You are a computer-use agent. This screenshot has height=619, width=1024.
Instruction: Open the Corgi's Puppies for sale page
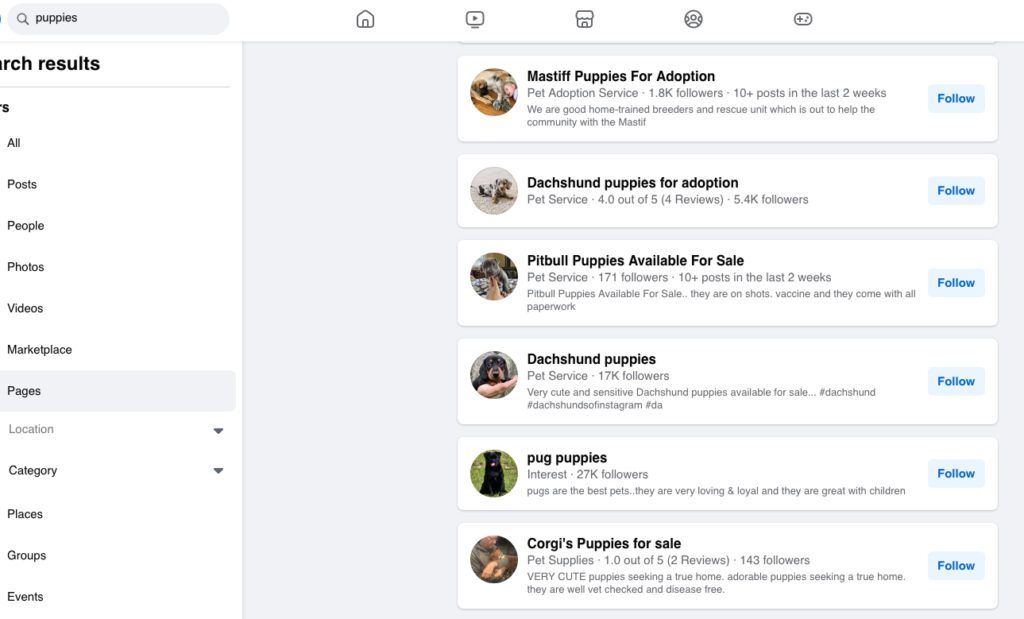[x=604, y=542]
